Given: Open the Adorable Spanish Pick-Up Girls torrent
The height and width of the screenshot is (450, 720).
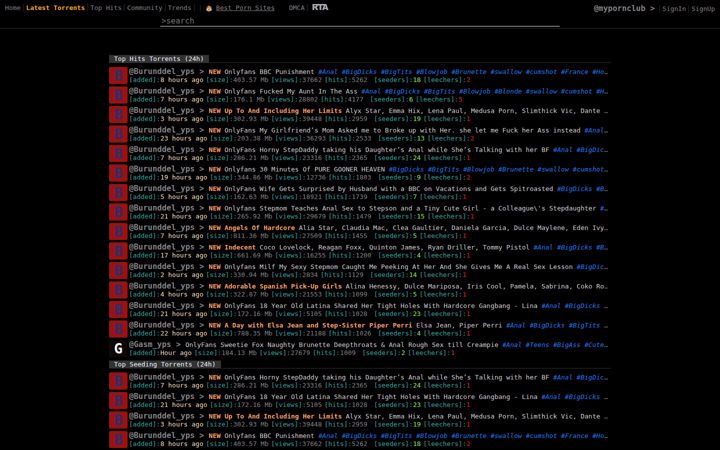Looking at the screenshot, I should tap(283, 286).
